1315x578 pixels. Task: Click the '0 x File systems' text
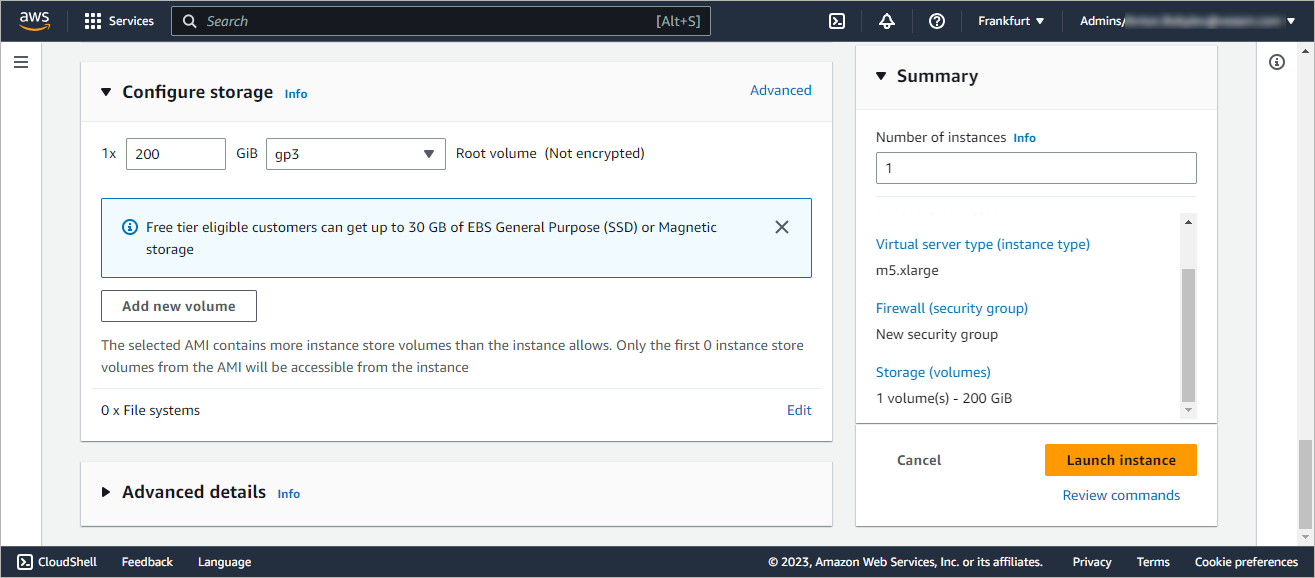150,410
